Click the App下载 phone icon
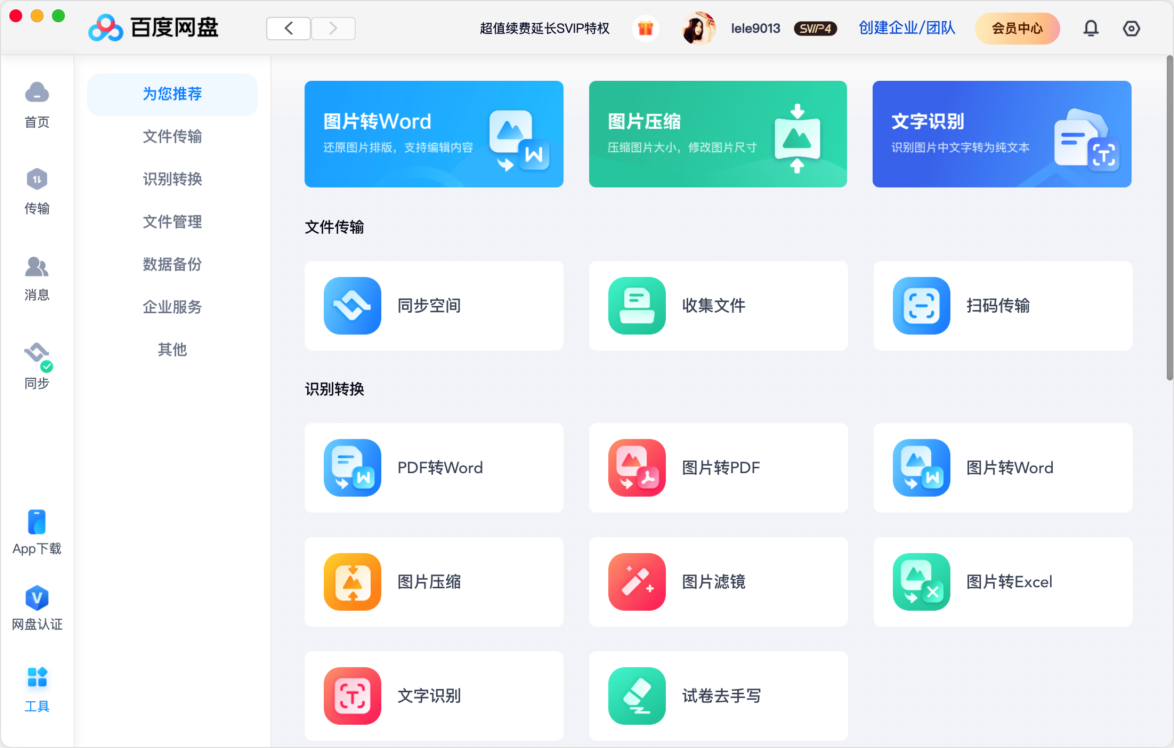Viewport: 1174px width, 748px height. (x=37, y=521)
